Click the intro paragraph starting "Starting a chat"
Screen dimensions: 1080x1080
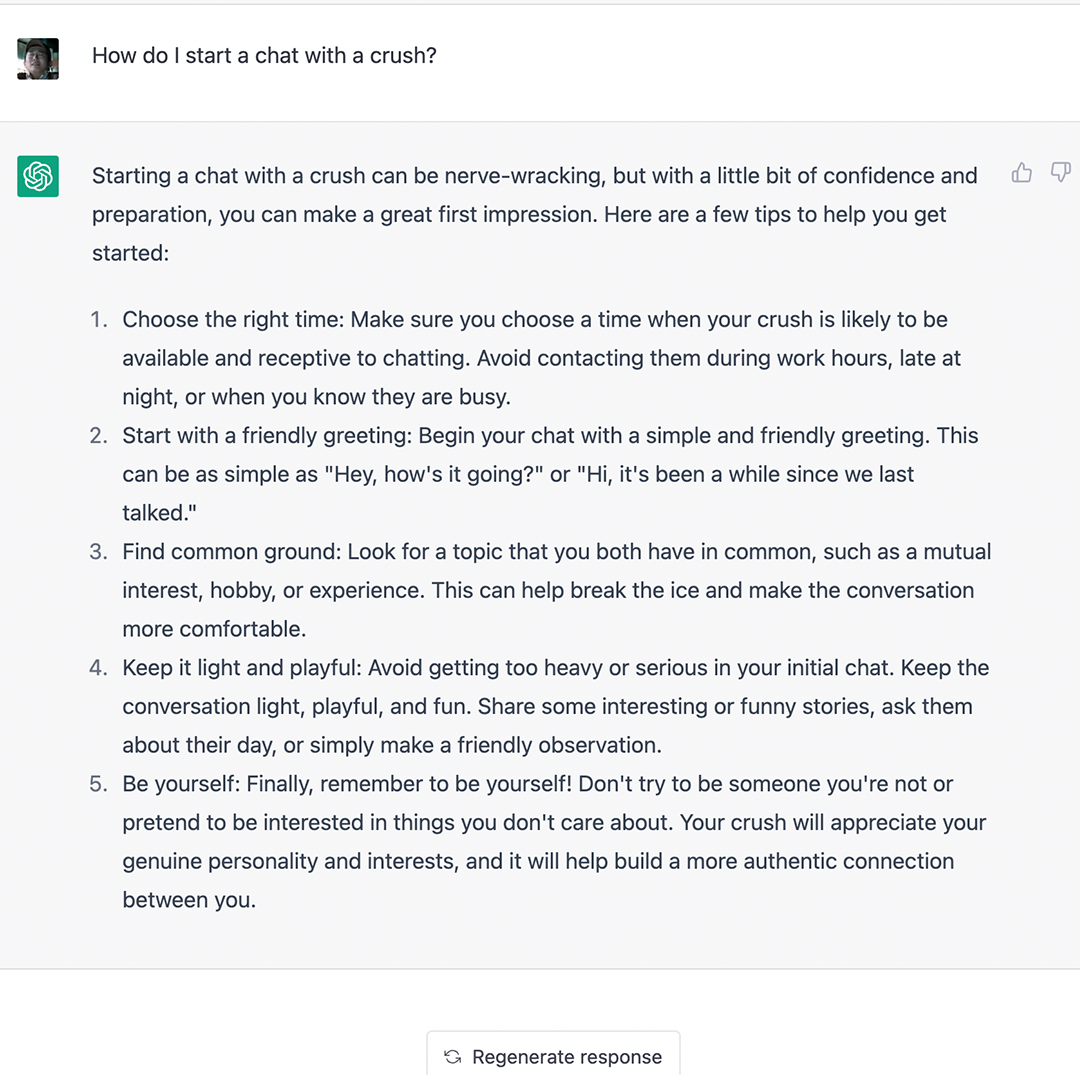pyautogui.click(x=534, y=214)
